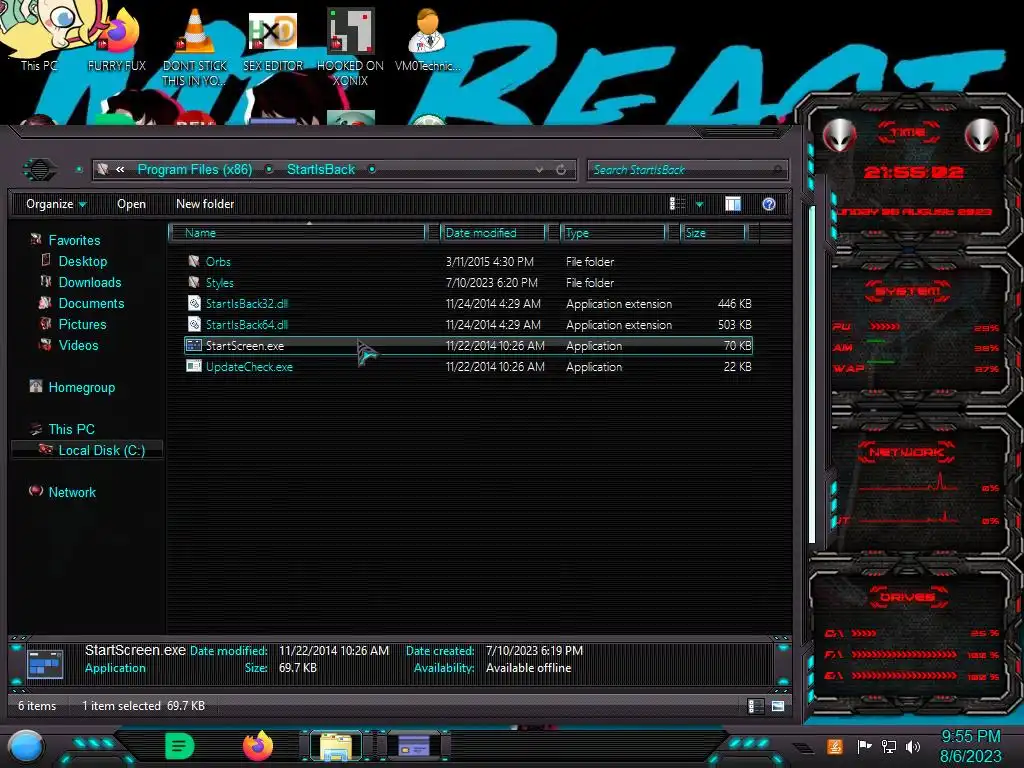Select StartIsBack32.dll file

468,304
